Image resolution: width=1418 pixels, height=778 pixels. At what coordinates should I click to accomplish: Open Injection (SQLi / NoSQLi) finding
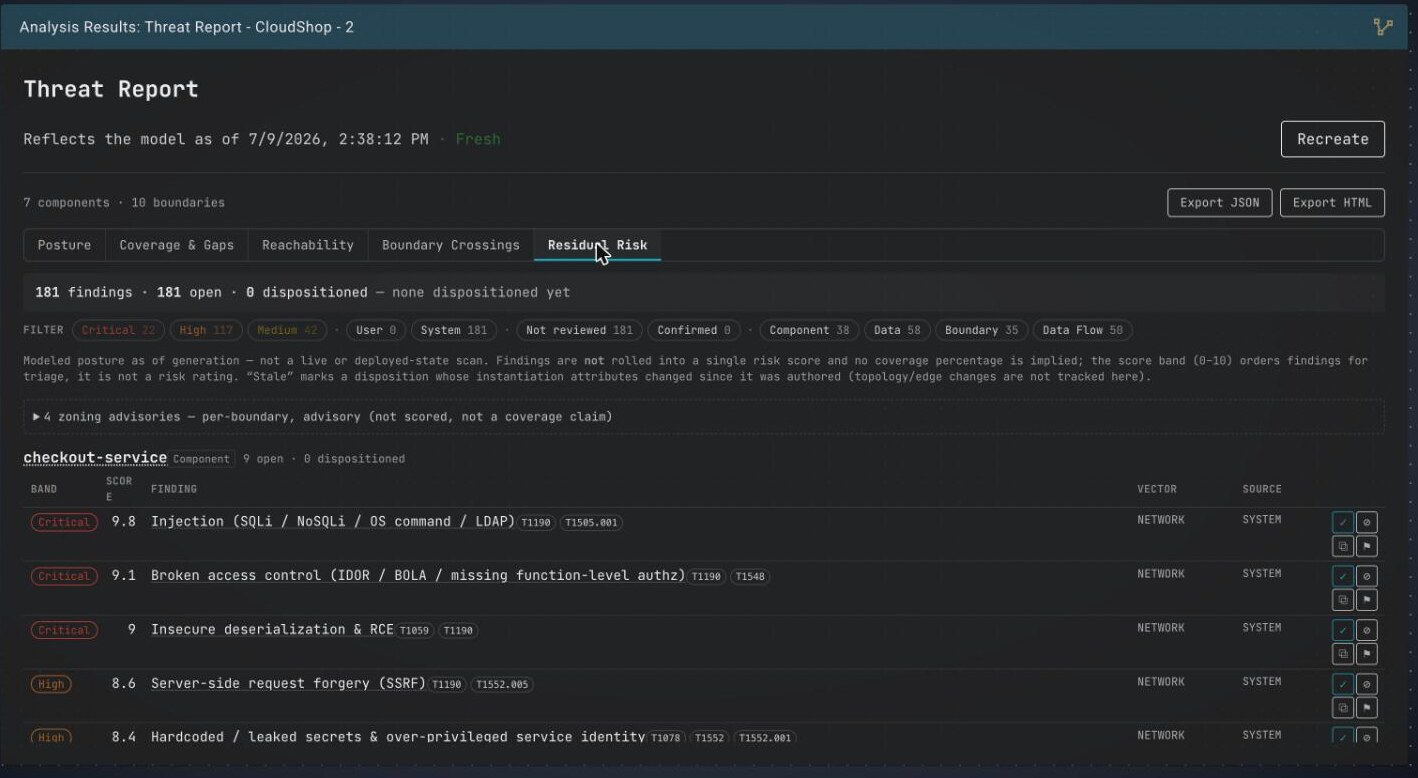(332, 521)
